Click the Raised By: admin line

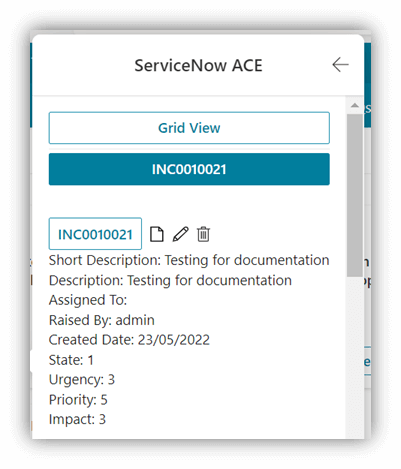102,320
